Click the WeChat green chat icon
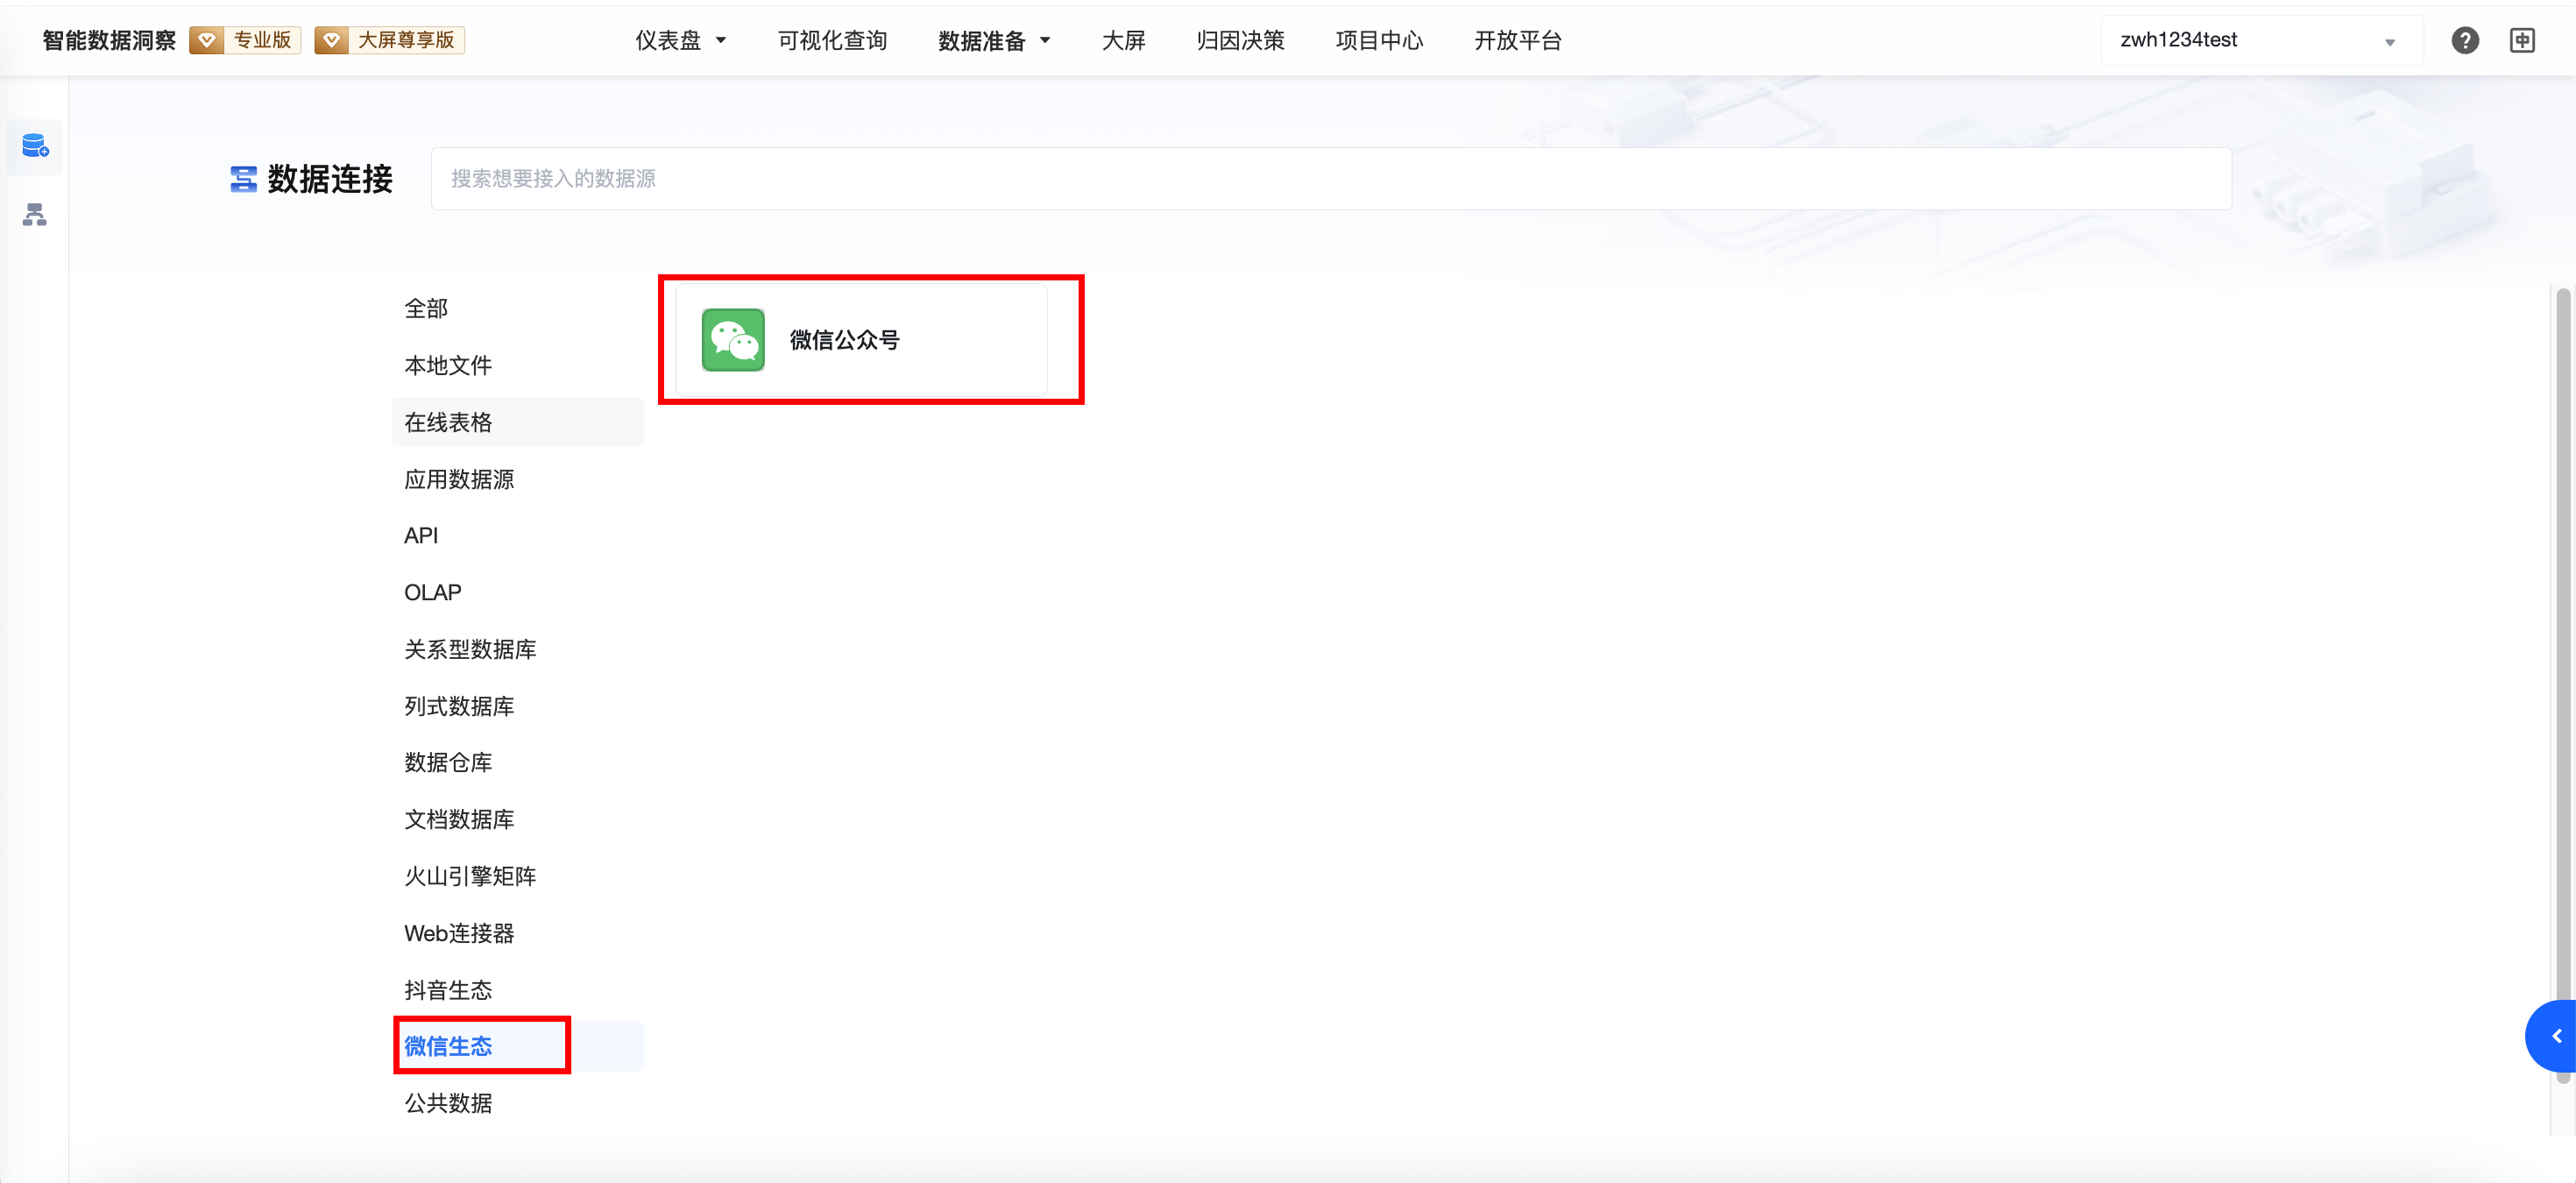This screenshot has width=2576, height=1183. coord(733,340)
